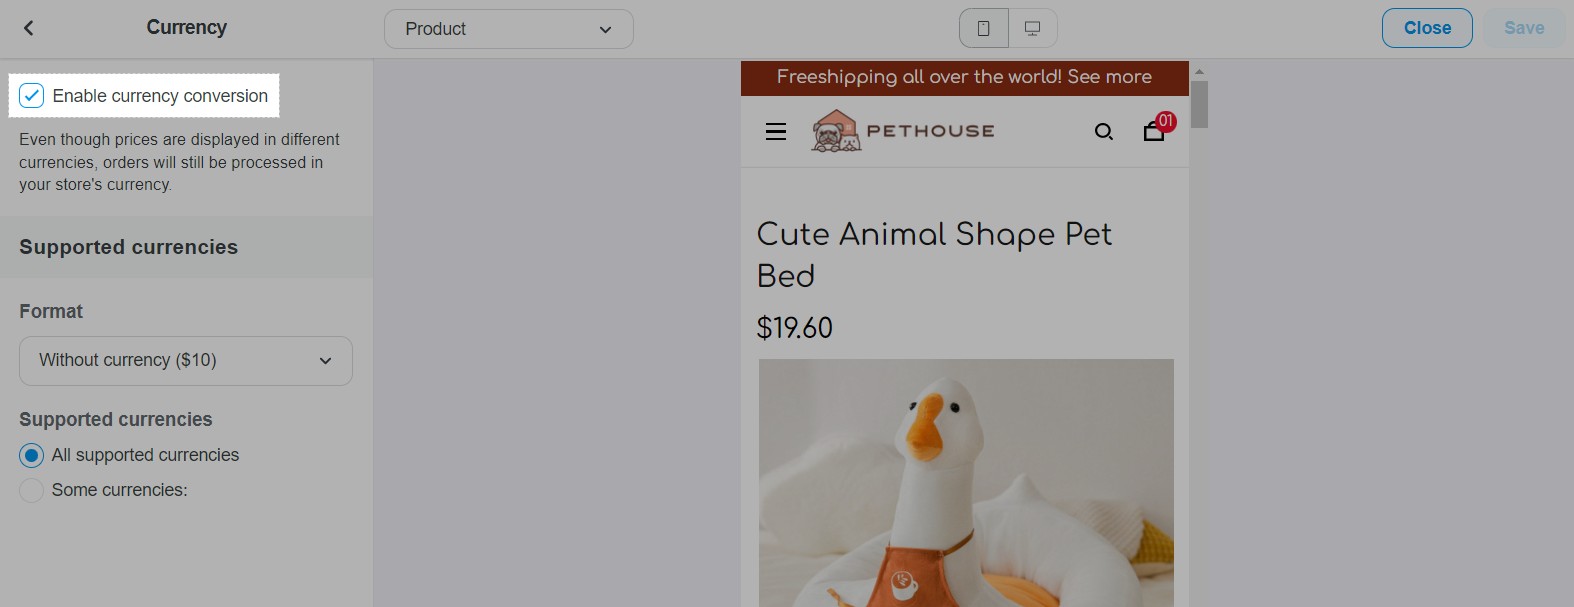Click the back arrow beside Currency
The image size is (1574, 607).
click(29, 28)
